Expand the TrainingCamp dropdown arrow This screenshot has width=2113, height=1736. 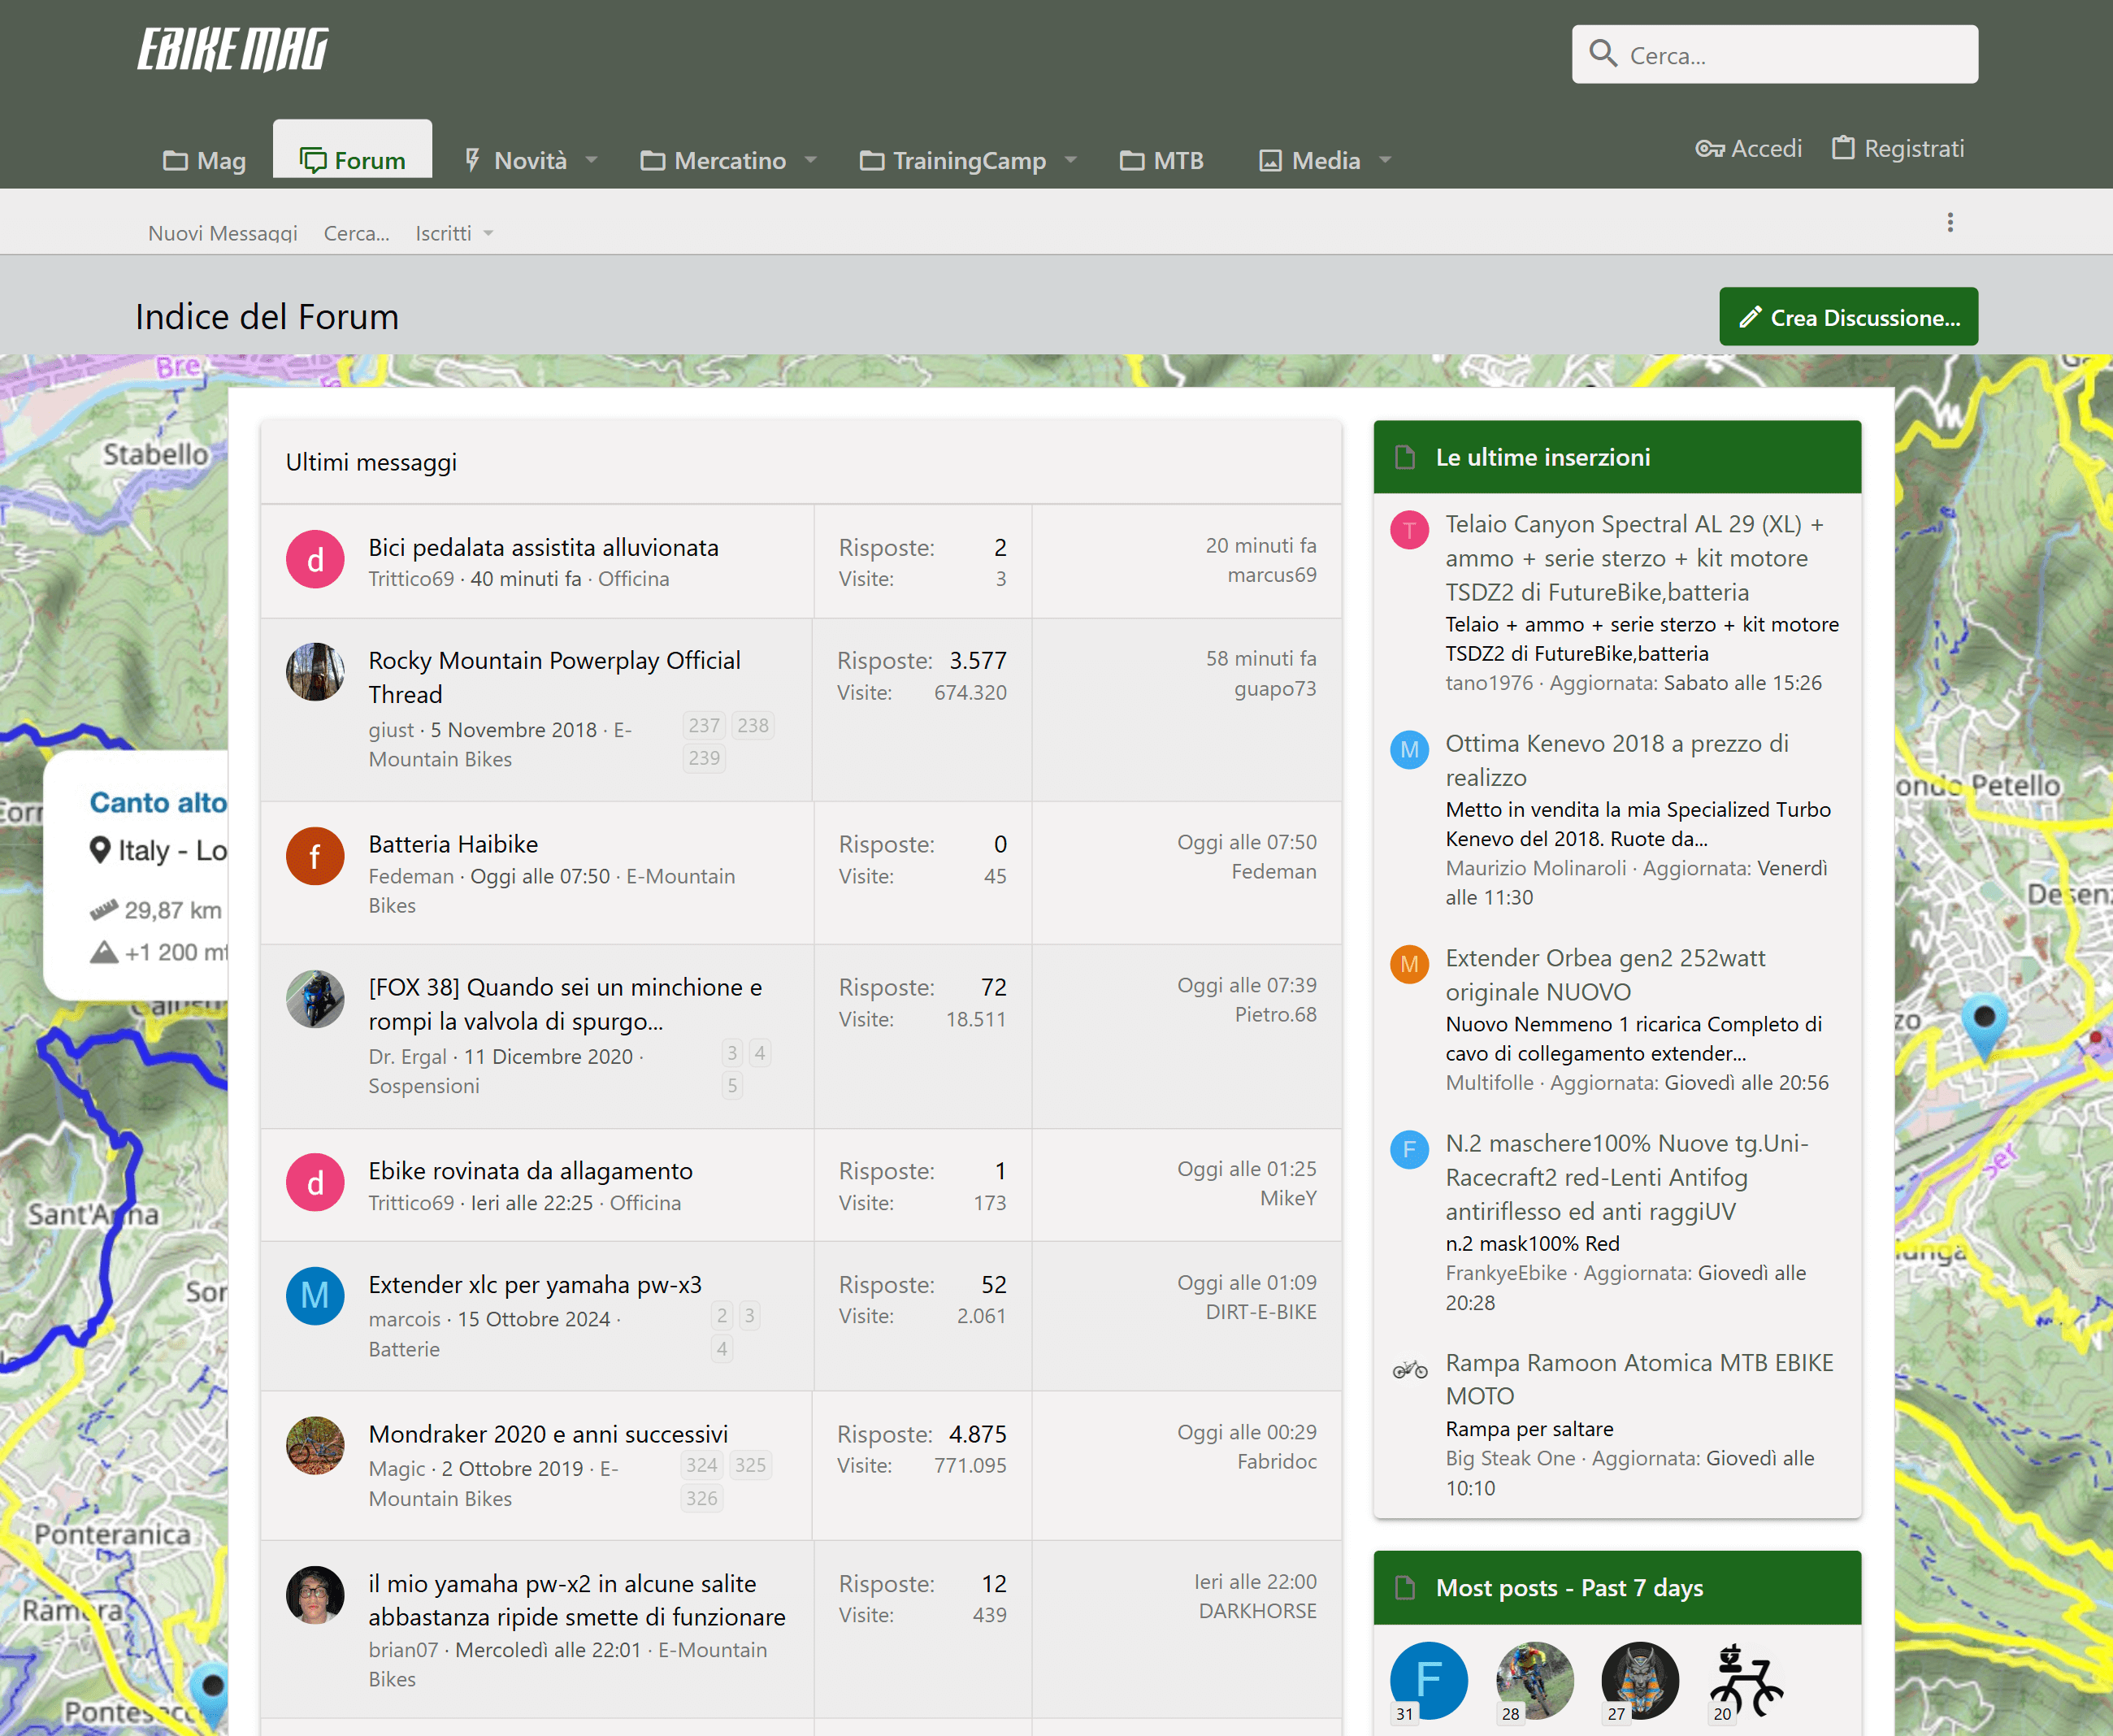tap(1070, 160)
